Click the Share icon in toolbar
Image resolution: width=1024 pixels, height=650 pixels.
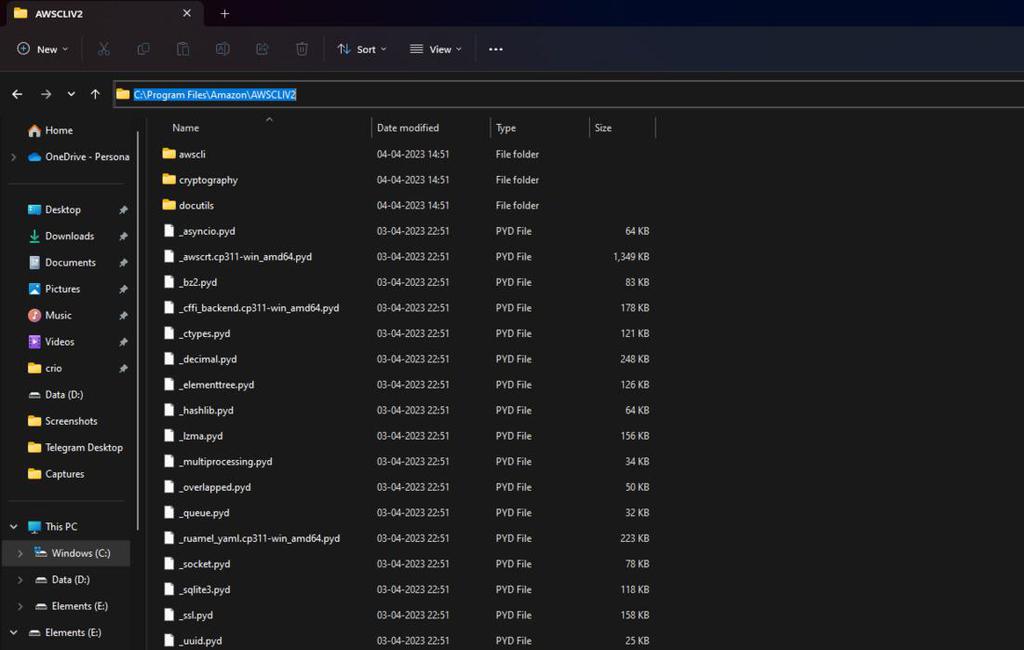coord(262,49)
